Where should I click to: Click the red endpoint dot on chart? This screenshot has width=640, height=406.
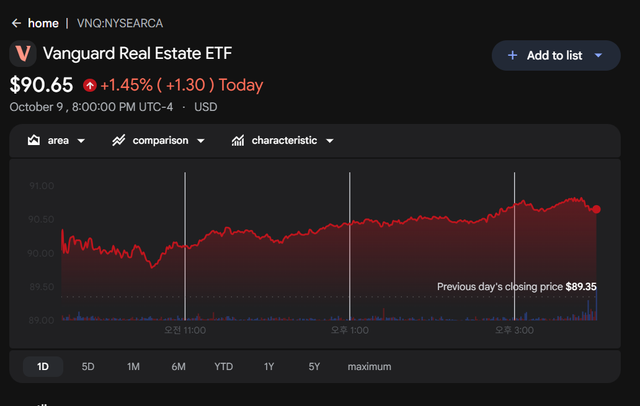click(596, 209)
